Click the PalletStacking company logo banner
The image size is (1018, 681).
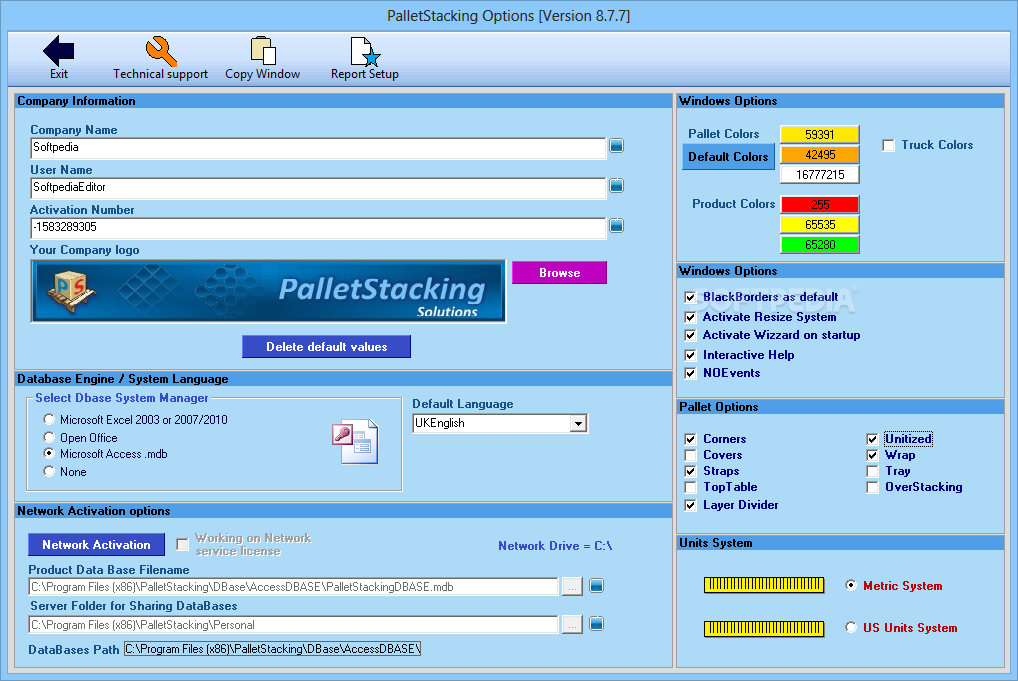(x=268, y=291)
